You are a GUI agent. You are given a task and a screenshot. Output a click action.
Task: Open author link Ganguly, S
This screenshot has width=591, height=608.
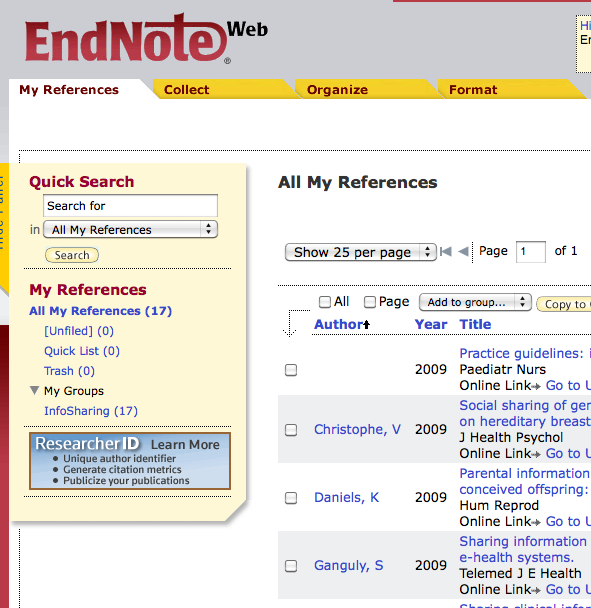point(349,566)
